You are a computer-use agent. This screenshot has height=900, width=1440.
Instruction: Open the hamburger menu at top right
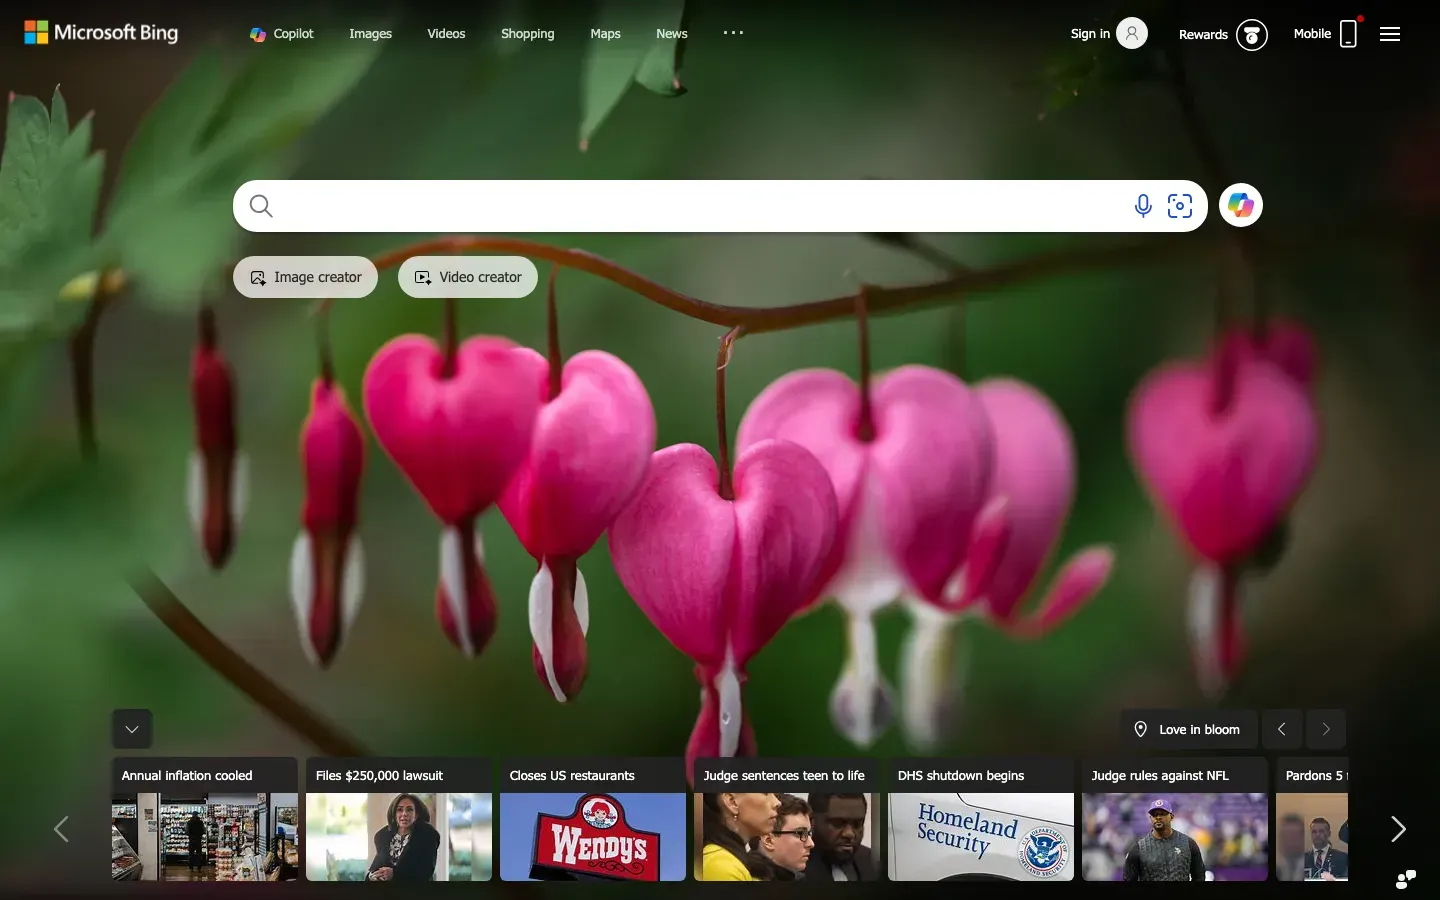(1389, 33)
